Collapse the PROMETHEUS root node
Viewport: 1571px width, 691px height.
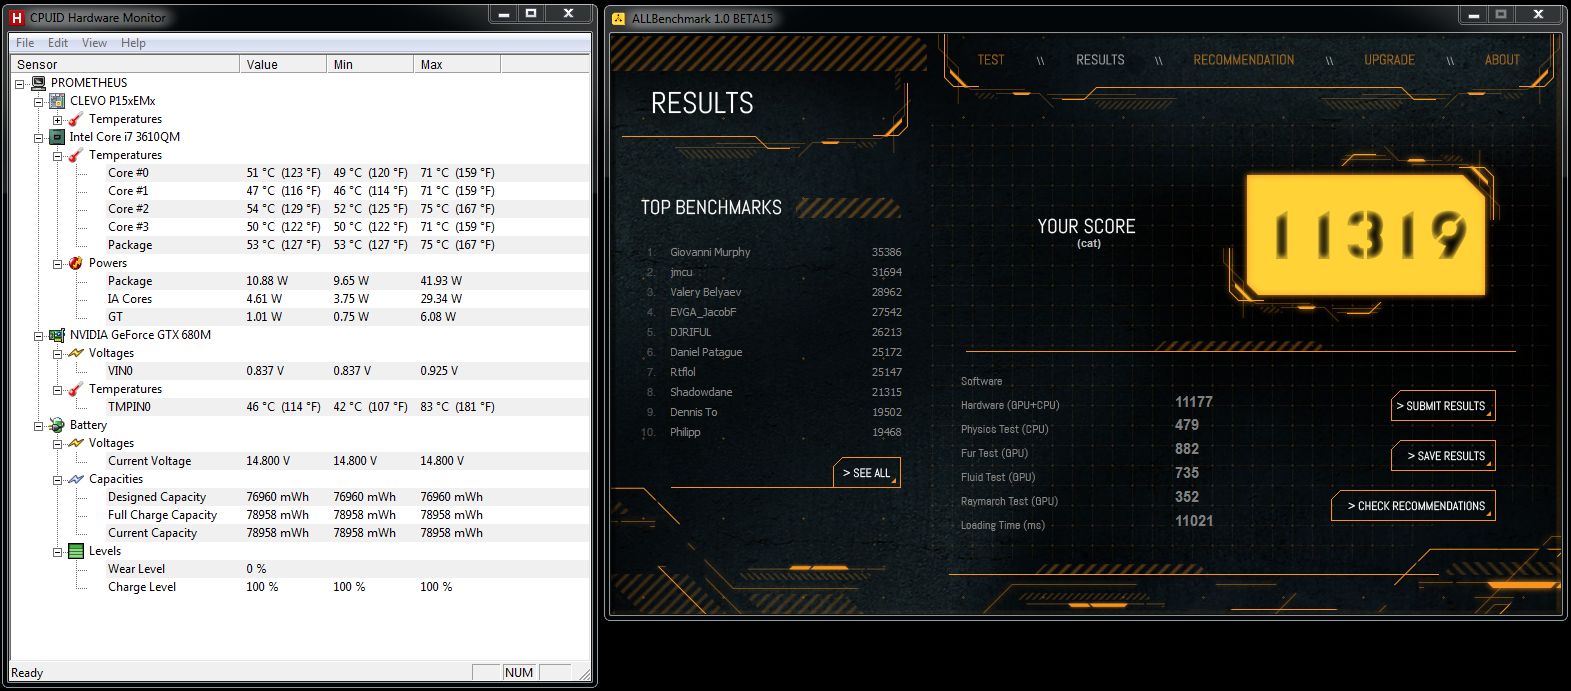[21, 83]
